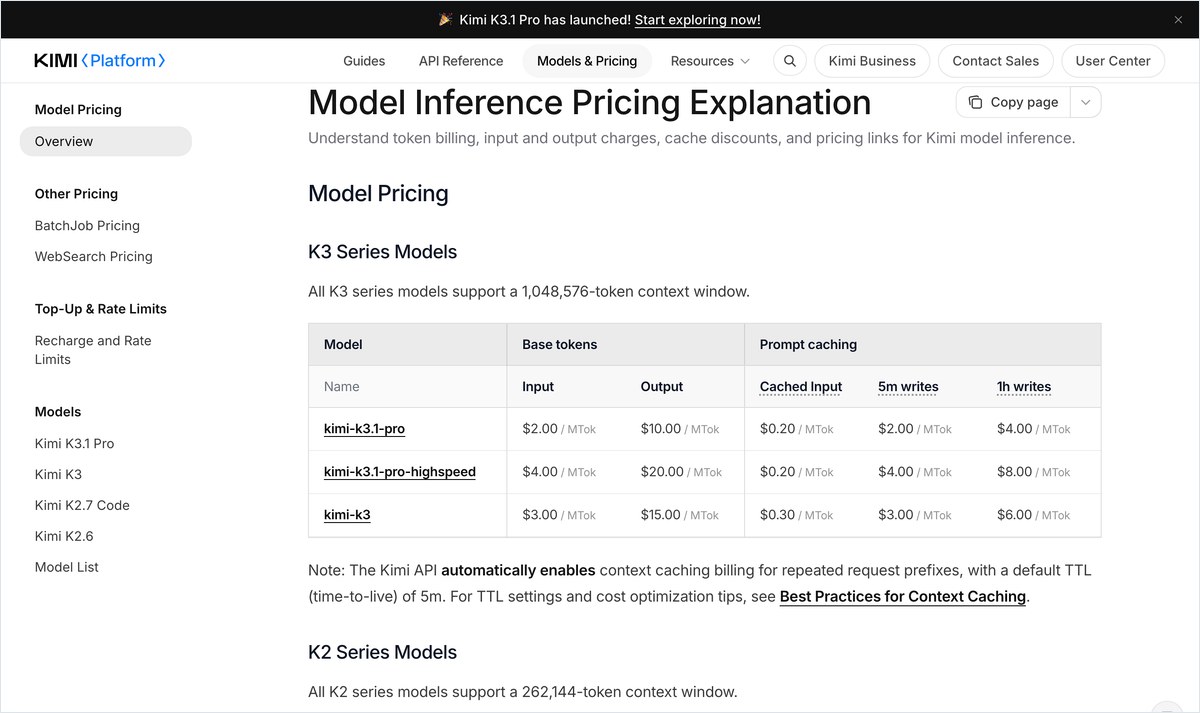Screen dimensions: 1200x713
Task: Open Kimi K2.7 Code sidebar page
Action: (x=82, y=505)
